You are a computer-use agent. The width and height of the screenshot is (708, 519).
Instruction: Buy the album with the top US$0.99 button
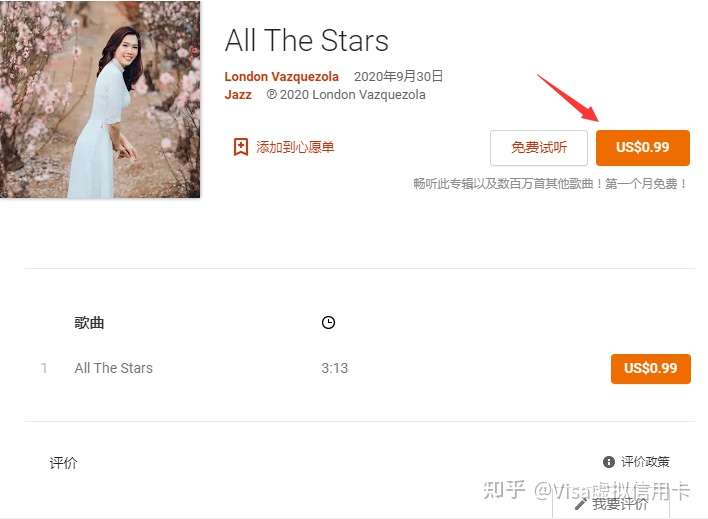point(643,147)
